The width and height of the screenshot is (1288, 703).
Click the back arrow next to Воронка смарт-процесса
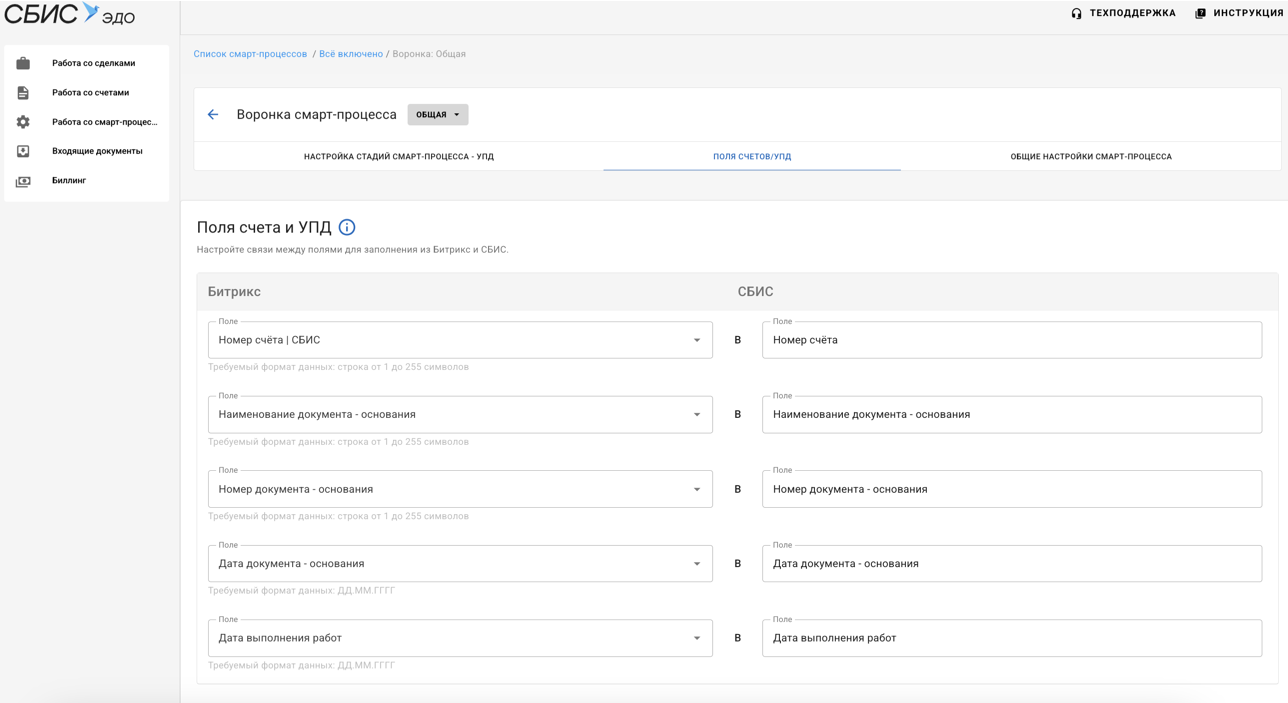coord(213,115)
